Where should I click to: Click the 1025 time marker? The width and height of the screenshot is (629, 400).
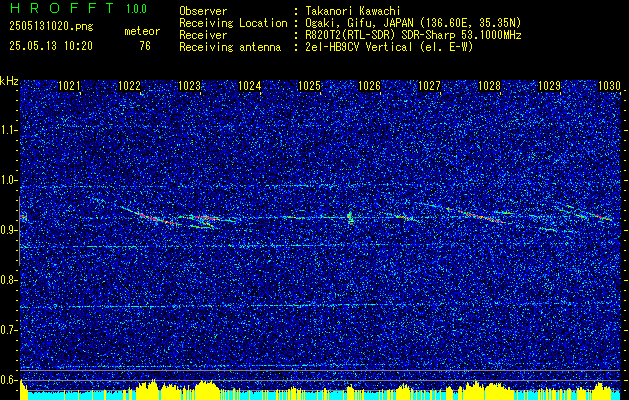click(310, 85)
